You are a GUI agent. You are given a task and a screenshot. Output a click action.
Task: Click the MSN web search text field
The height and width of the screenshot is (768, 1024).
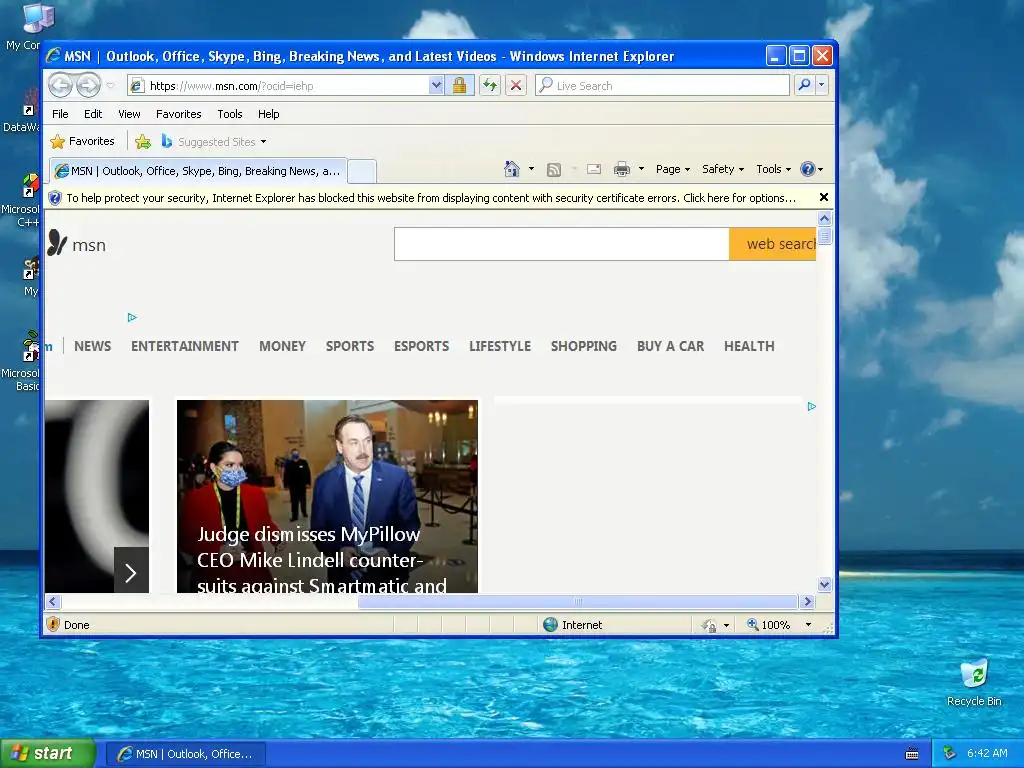pos(562,244)
